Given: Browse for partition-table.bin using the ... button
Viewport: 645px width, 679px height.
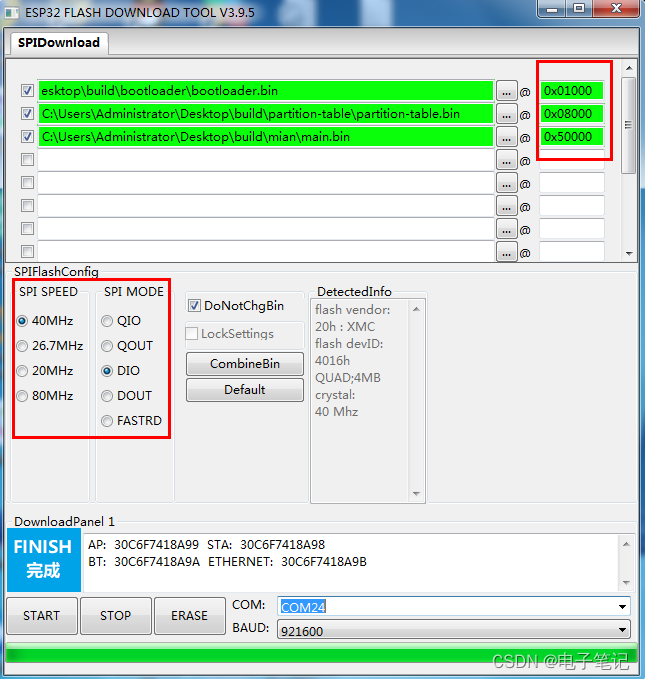Looking at the screenshot, I should 506,114.
